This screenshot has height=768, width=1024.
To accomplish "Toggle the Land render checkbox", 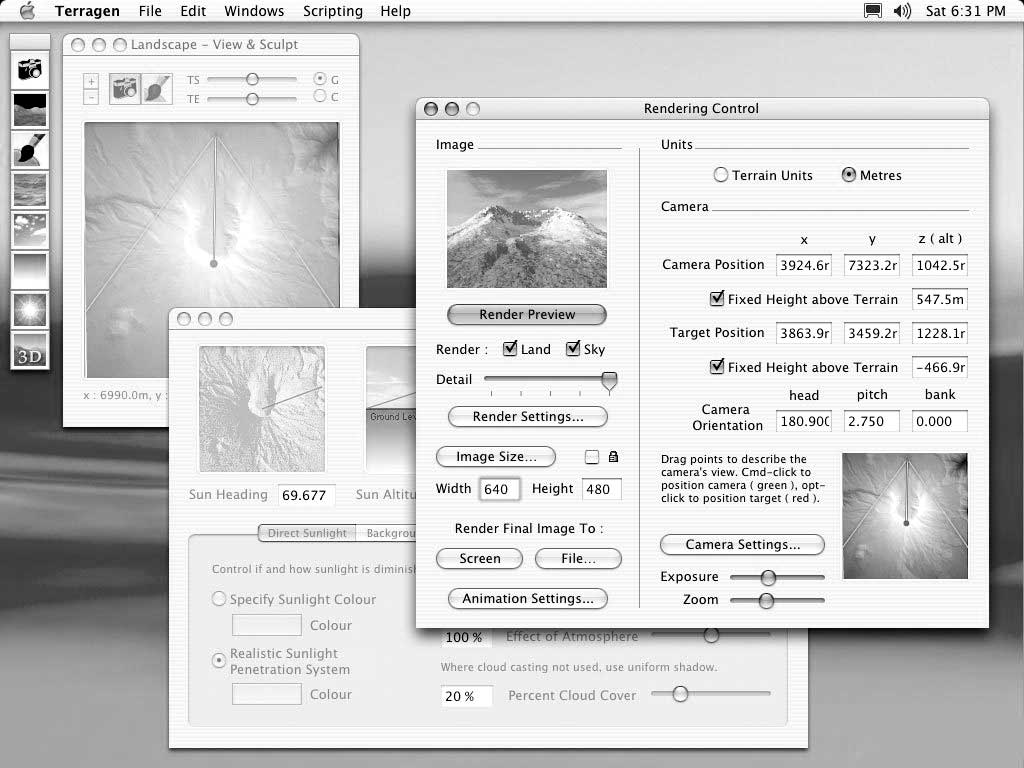I will coord(510,348).
